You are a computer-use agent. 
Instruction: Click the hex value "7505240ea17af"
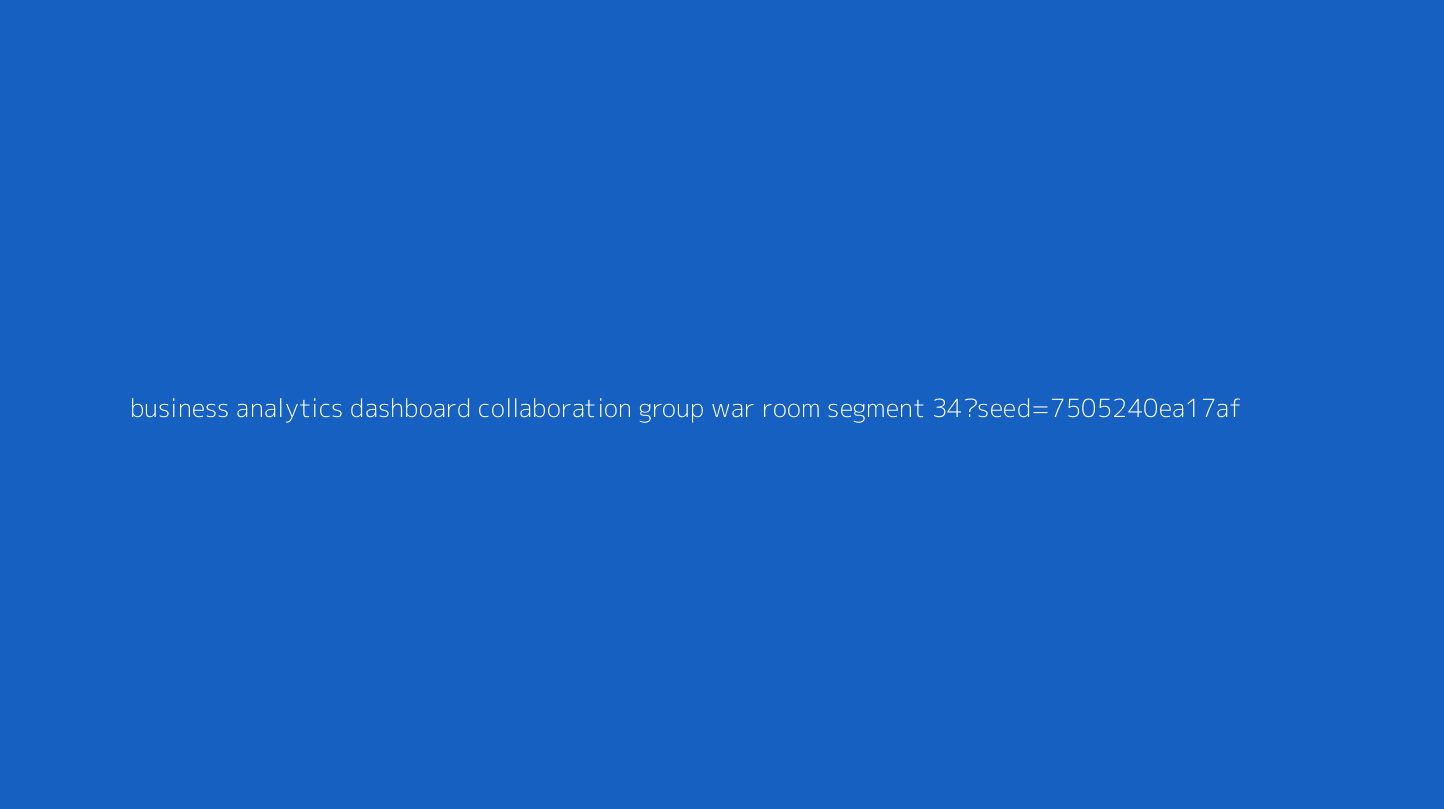point(1145,408)
